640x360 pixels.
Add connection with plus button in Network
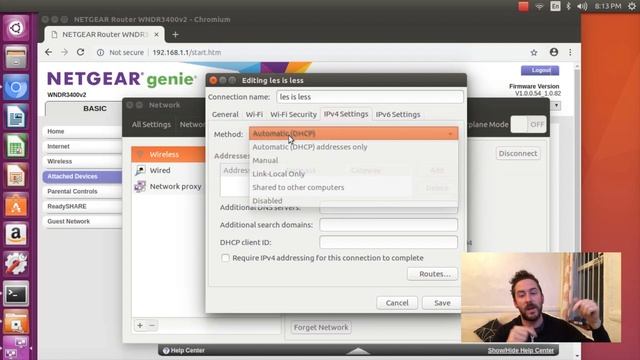(x=140, y=325)
